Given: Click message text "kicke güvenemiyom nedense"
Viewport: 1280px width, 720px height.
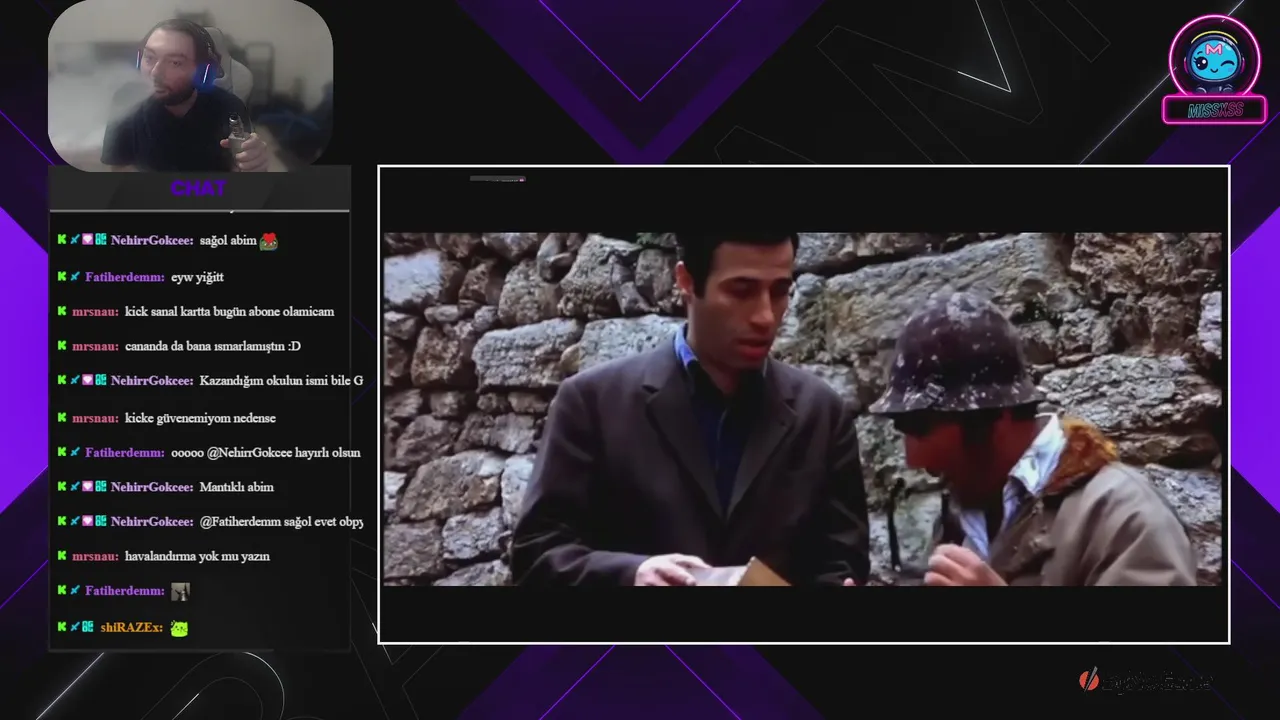Looking at the screenshot, I should click(x=200, y=418).
